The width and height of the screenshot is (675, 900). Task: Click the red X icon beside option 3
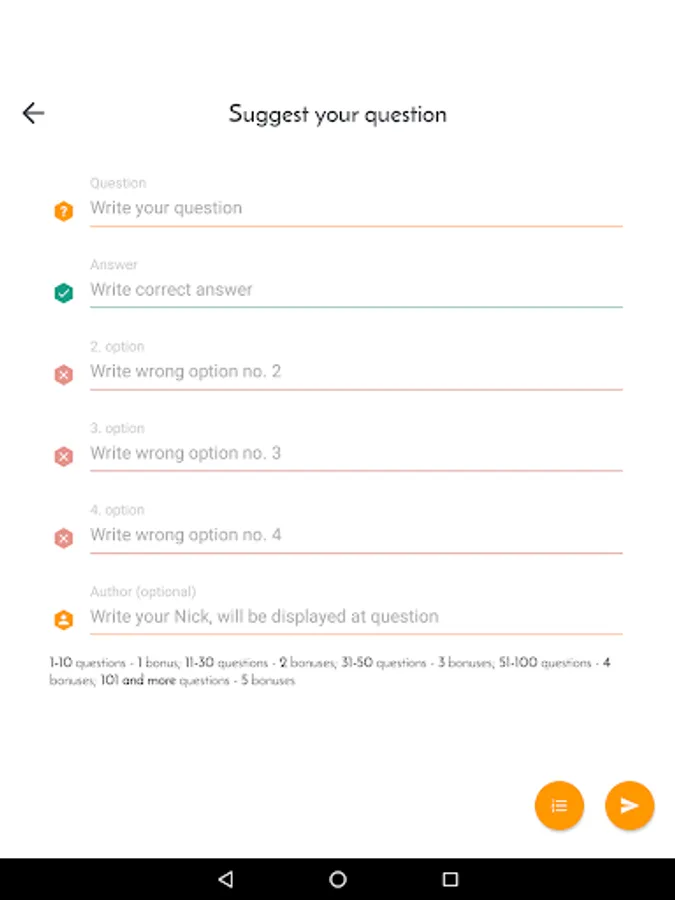64,456
